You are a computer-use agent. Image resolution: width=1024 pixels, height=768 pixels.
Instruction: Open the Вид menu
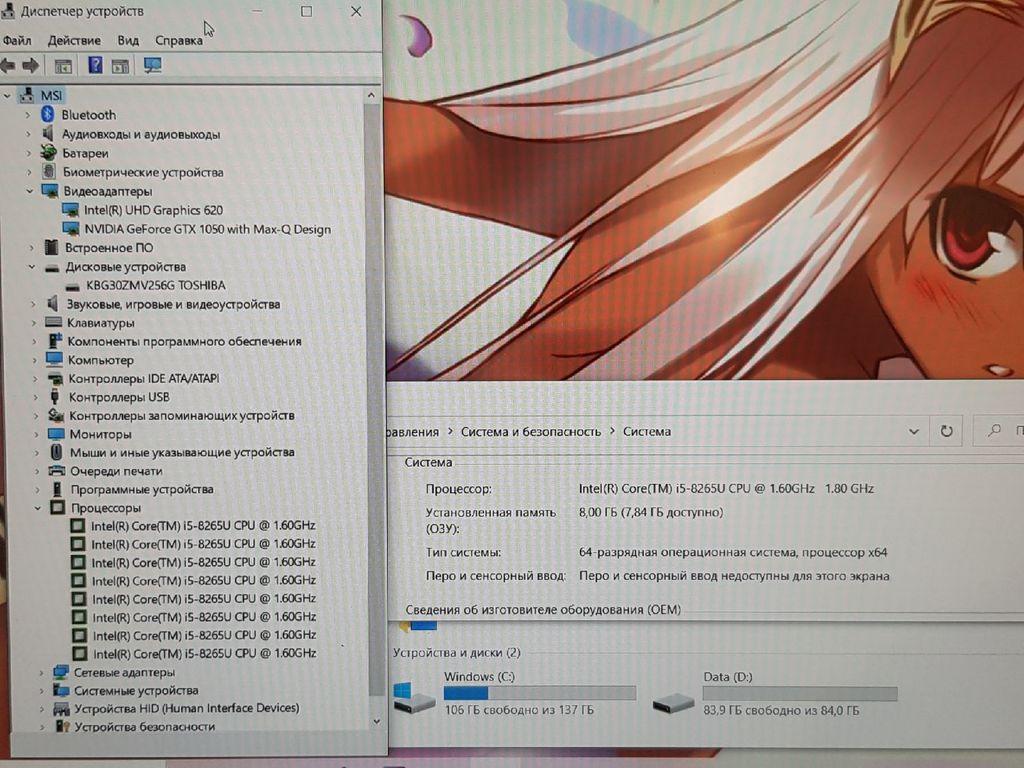tap(128, 41)
